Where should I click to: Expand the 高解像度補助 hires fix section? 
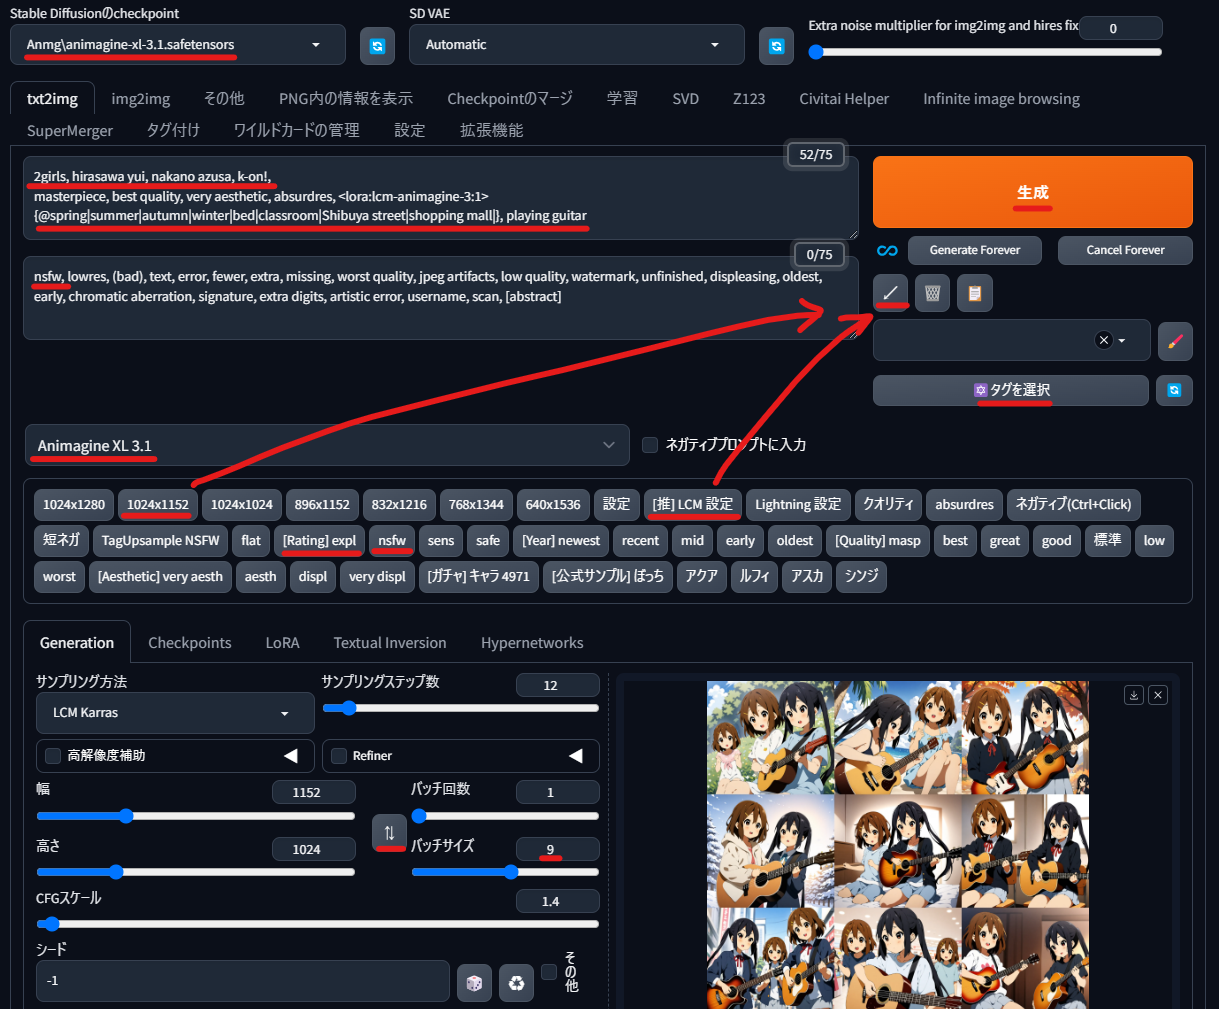click(291, 755)
